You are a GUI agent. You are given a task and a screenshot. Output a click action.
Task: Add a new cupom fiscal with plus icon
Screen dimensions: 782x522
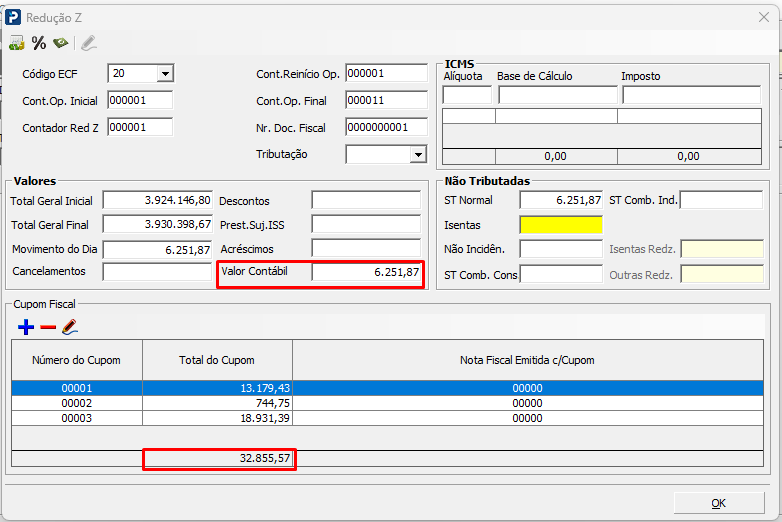(26, 327)
